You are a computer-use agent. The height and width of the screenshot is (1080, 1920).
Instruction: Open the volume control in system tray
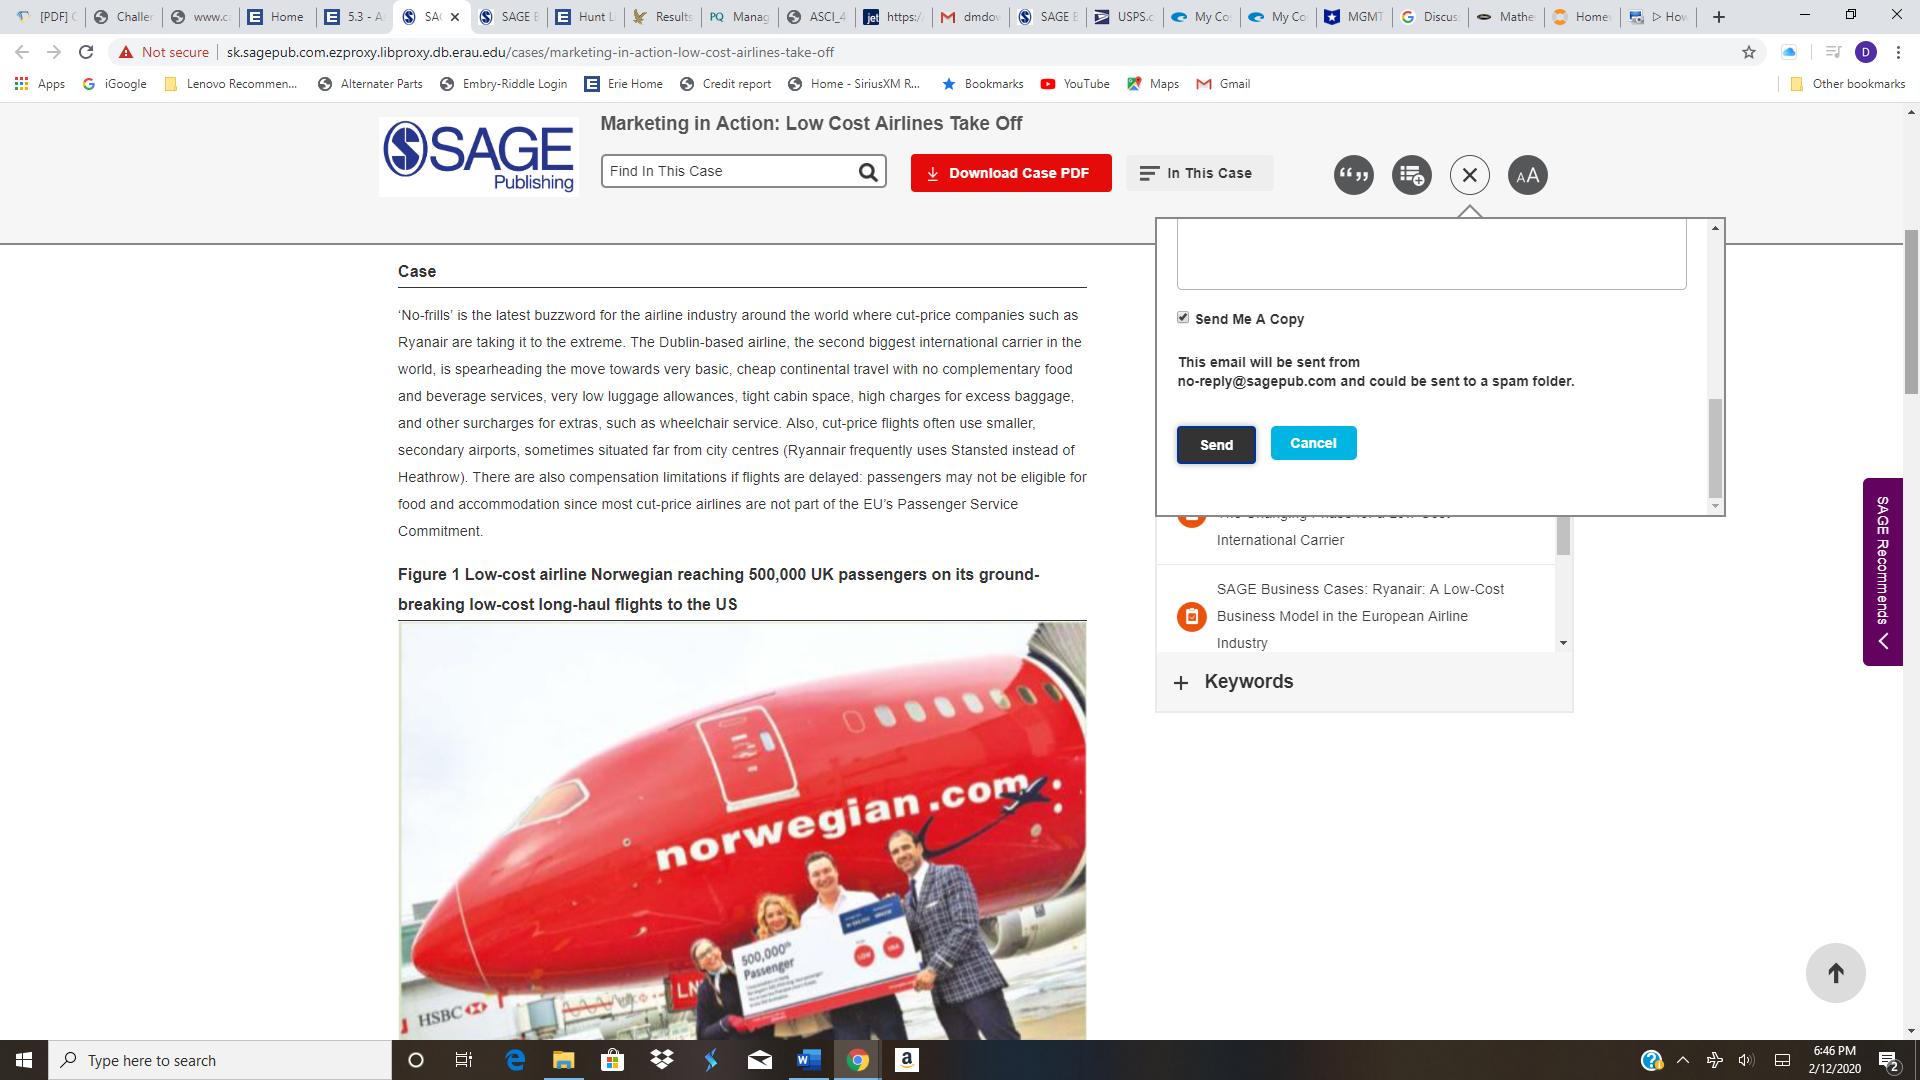[x=1746, y=1060]
